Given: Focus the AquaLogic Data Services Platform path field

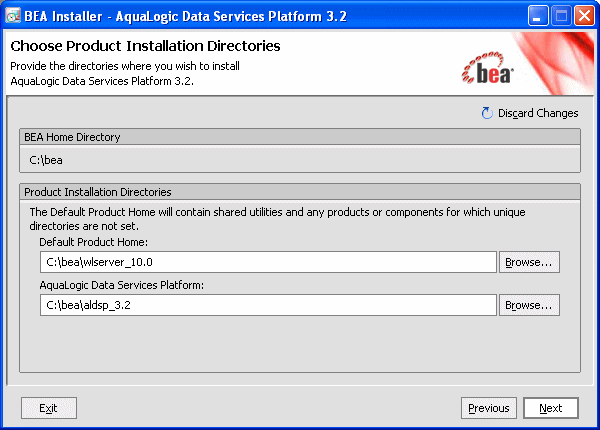Looking at the screenshot, I should click(x=268, y=305).
